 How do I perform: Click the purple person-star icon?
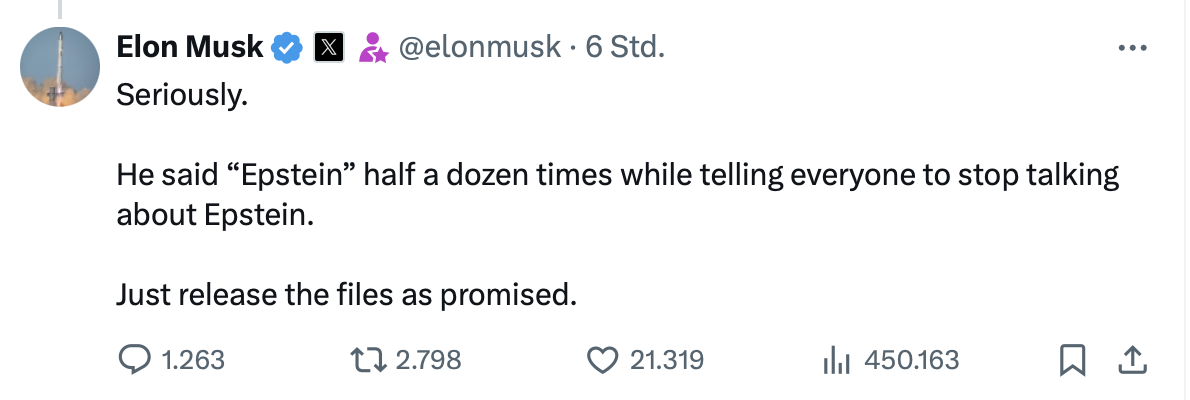coord(373,46)
